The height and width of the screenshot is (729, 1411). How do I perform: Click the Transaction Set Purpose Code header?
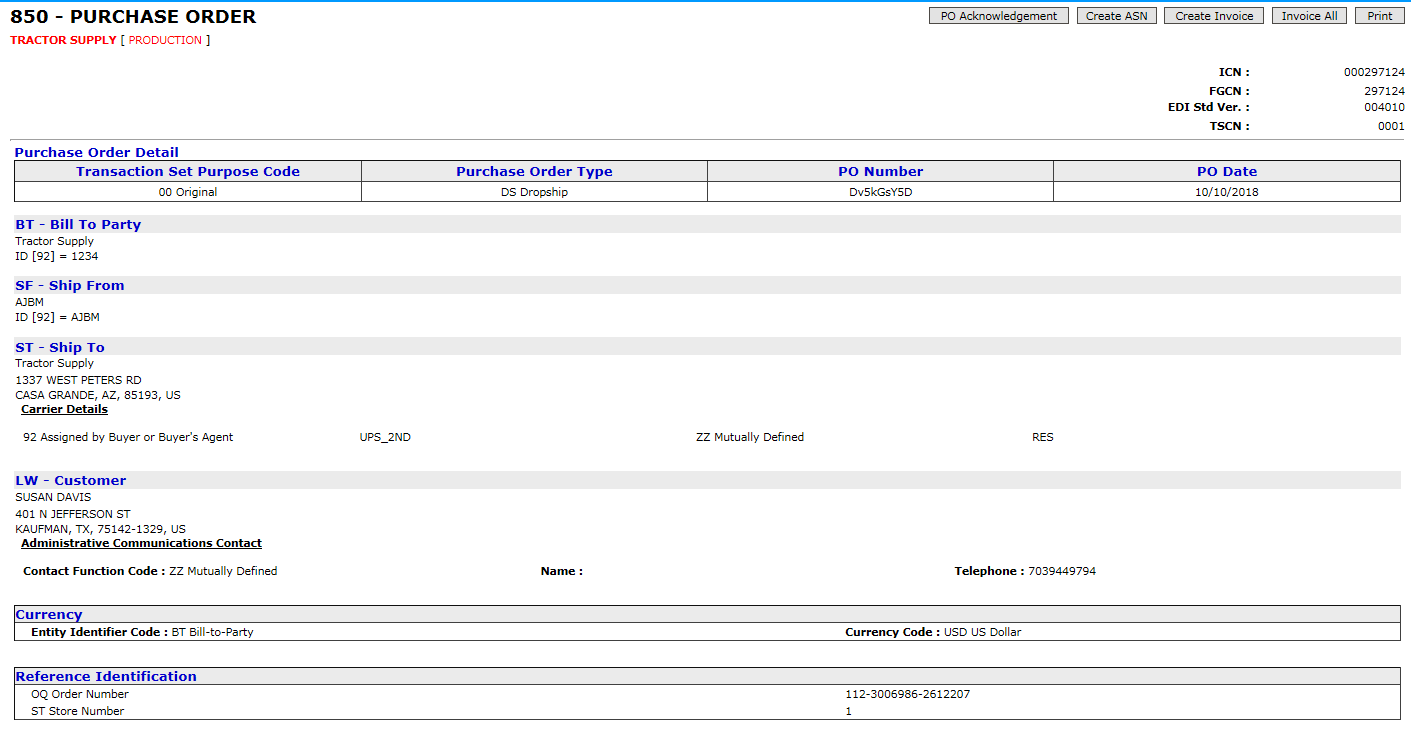tap(186, 171)
